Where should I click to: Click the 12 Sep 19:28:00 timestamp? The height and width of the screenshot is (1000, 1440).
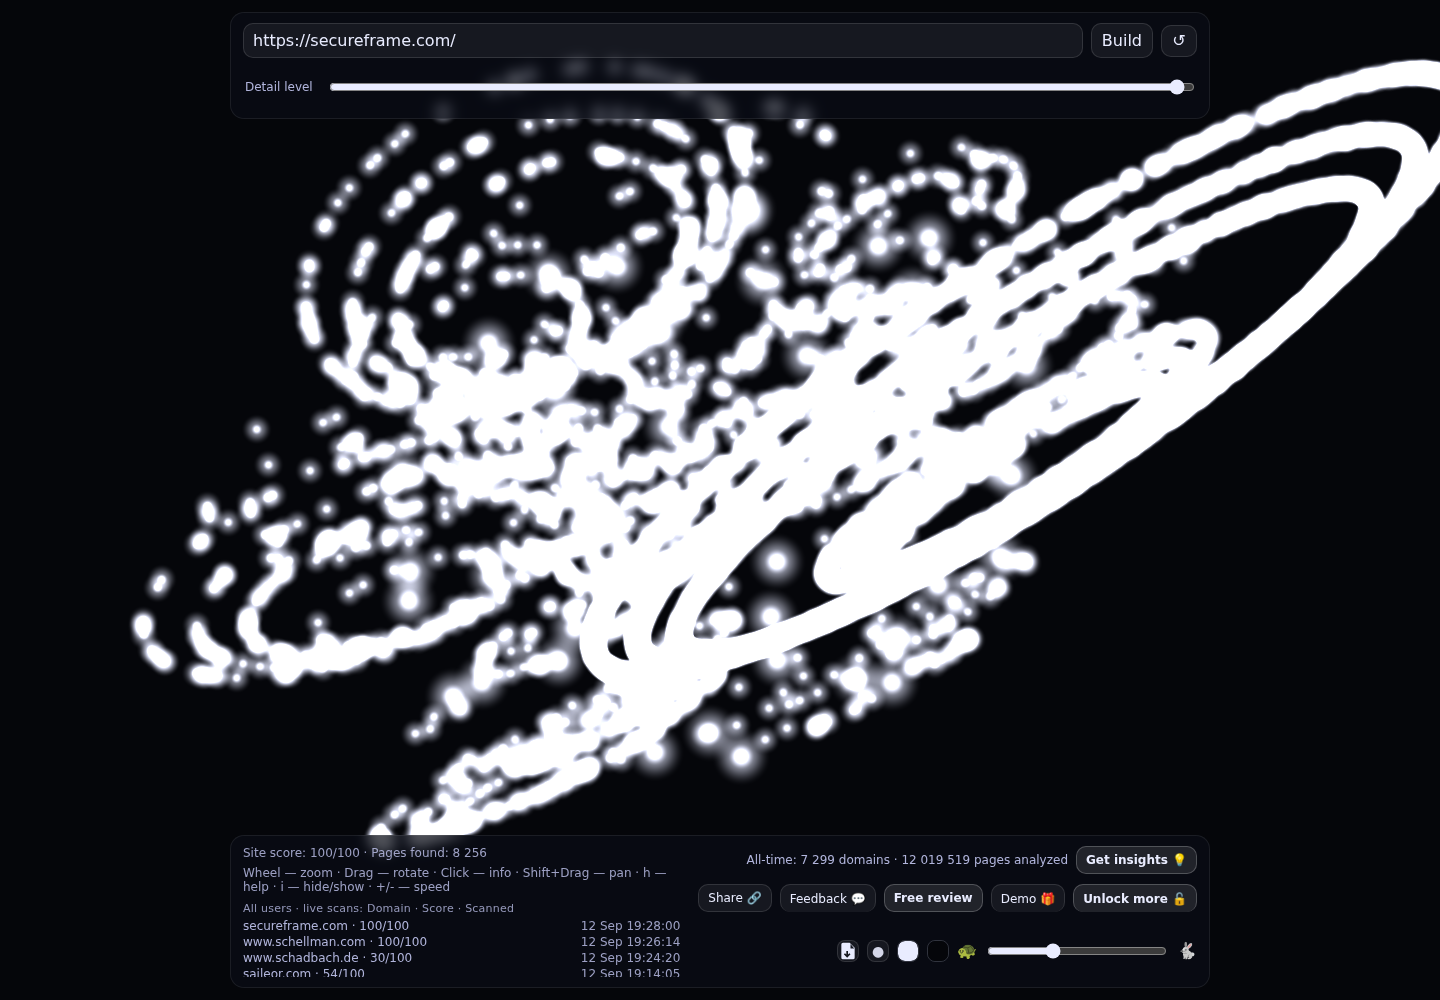630,926
